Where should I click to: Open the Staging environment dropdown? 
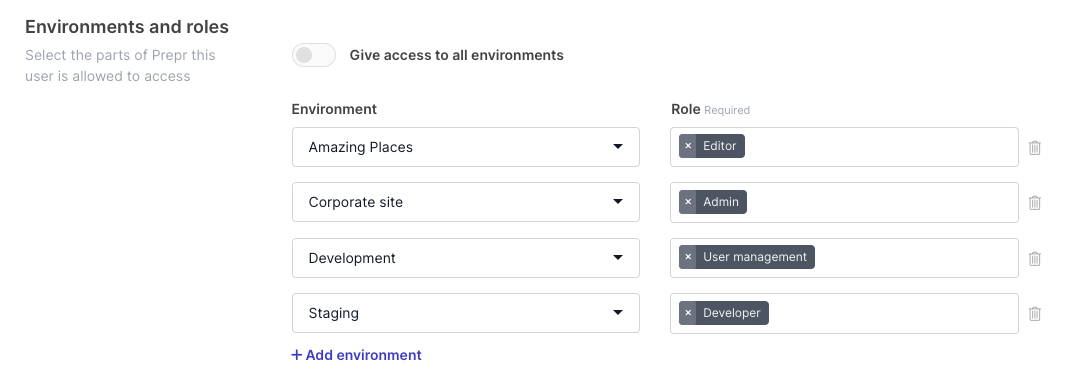(465, 313)
